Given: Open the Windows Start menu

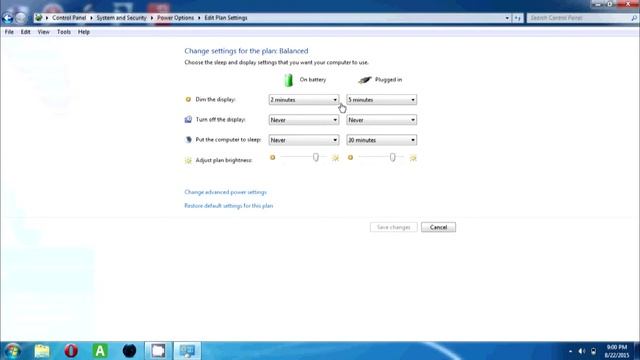Looking at the screenshot, I should click(x=12, y=351).
